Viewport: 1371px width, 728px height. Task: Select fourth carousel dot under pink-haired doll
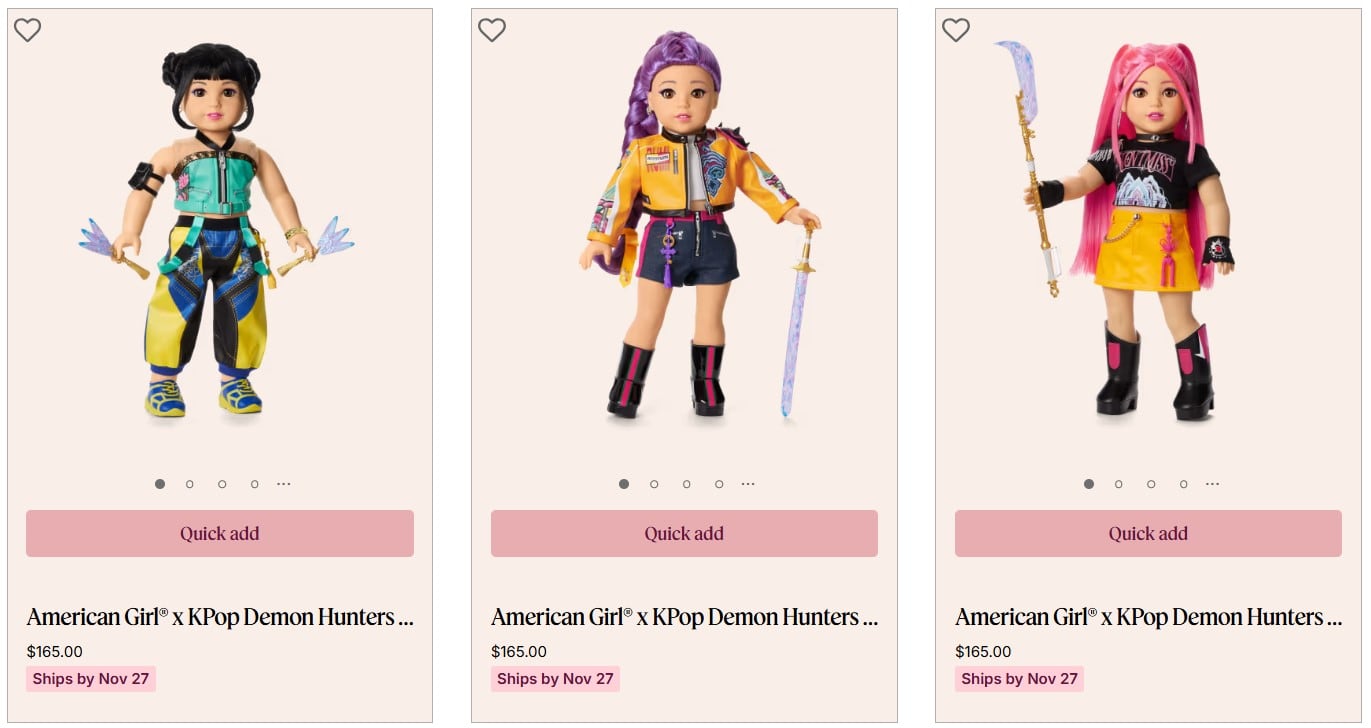point(1183,484)
